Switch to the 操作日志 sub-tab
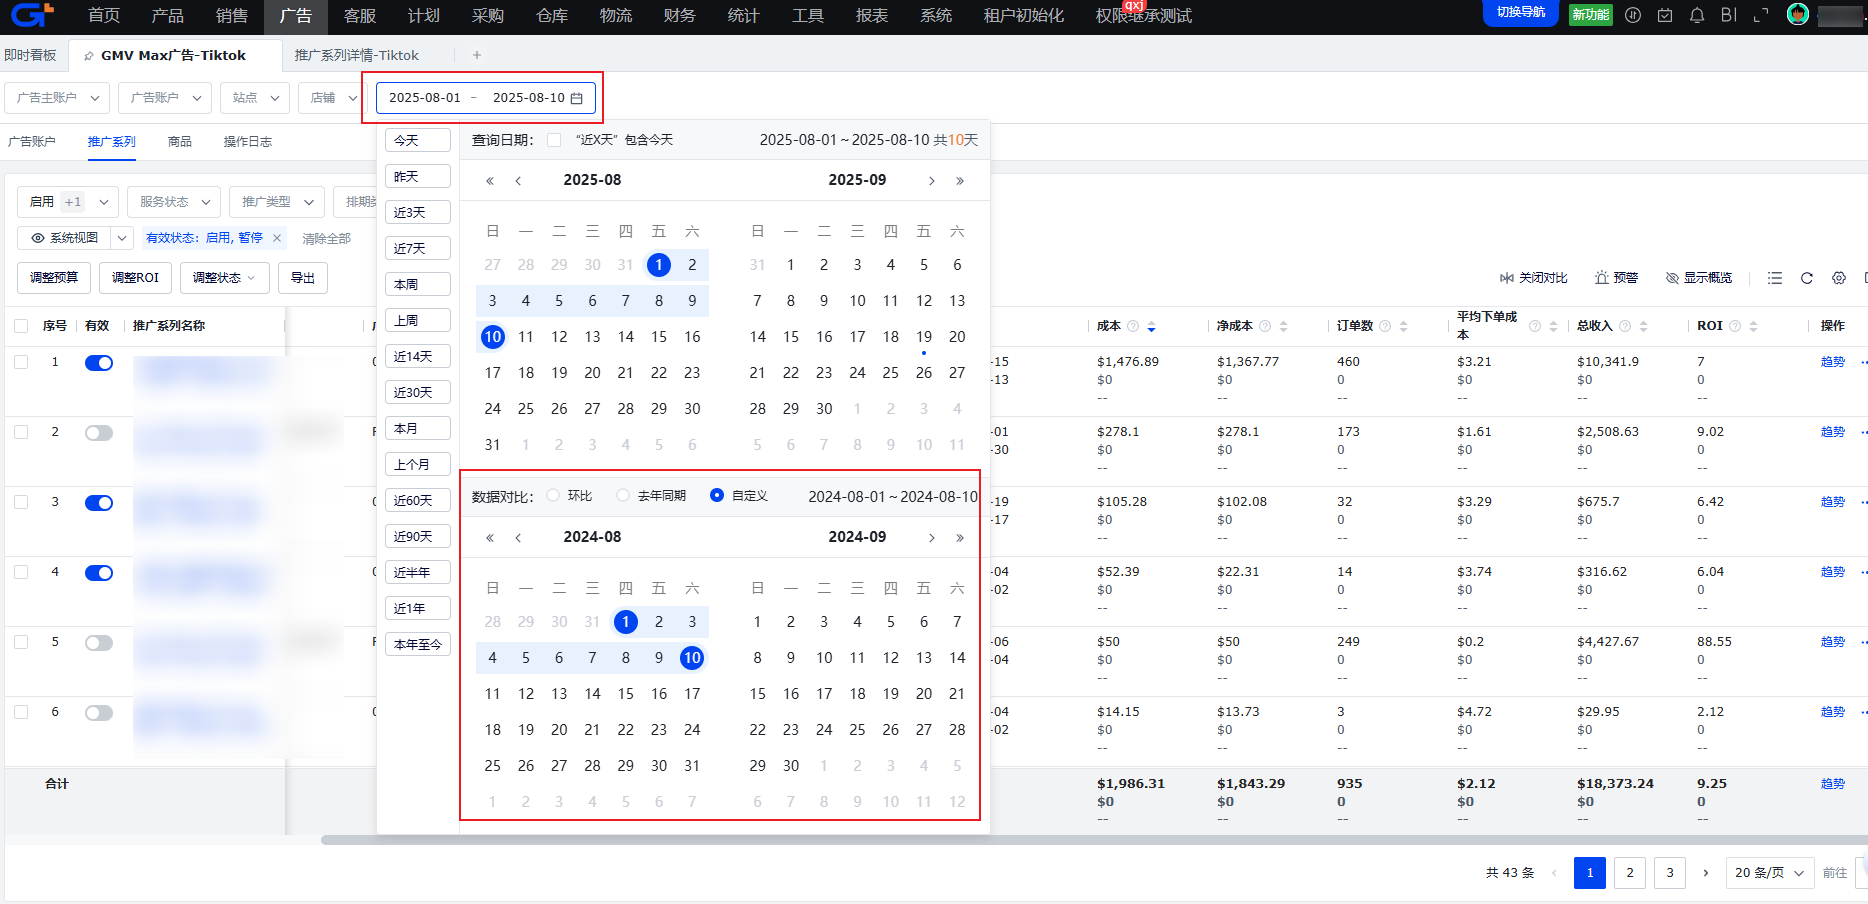Image resolution: width=1868 pixels, height=904 pixels. point(248,142)
